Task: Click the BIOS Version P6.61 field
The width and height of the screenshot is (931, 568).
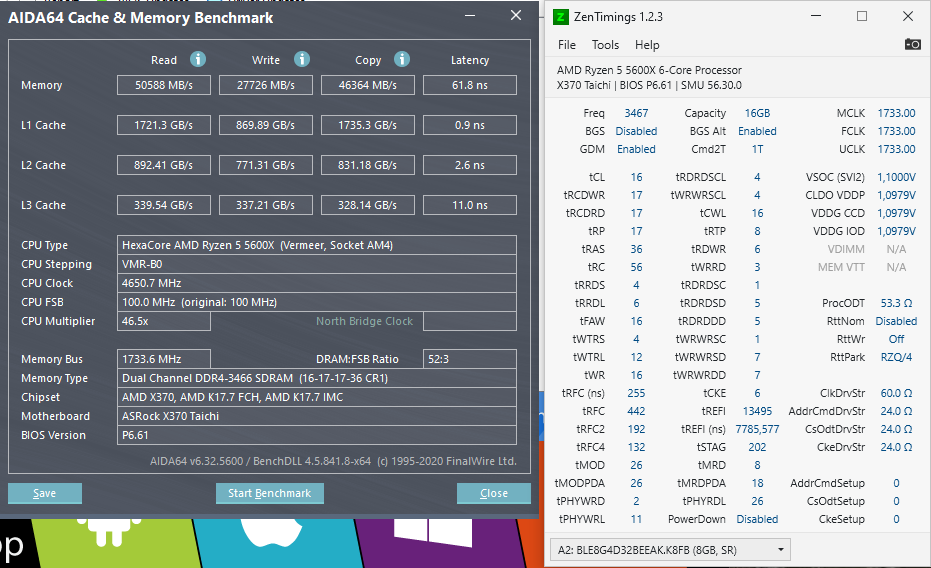Action: coord(316,435)
